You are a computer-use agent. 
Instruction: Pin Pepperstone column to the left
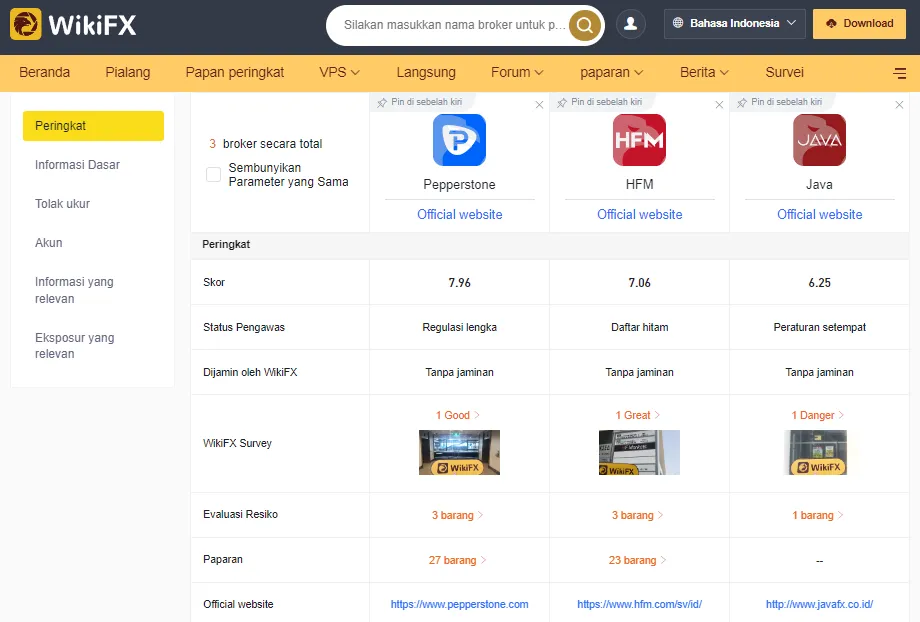pyautogui.click(x=420, y=102)
